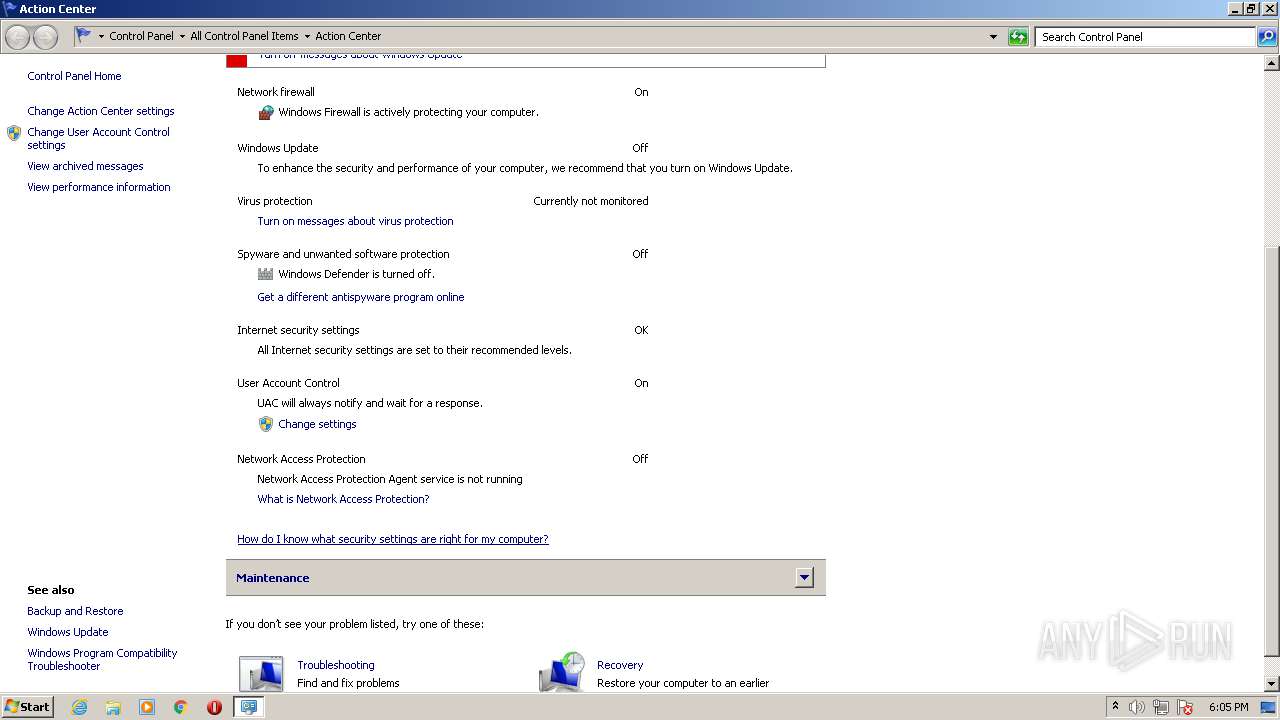Open View performance information link
The image size is (1280, 720).
click(x=99, y=187)
